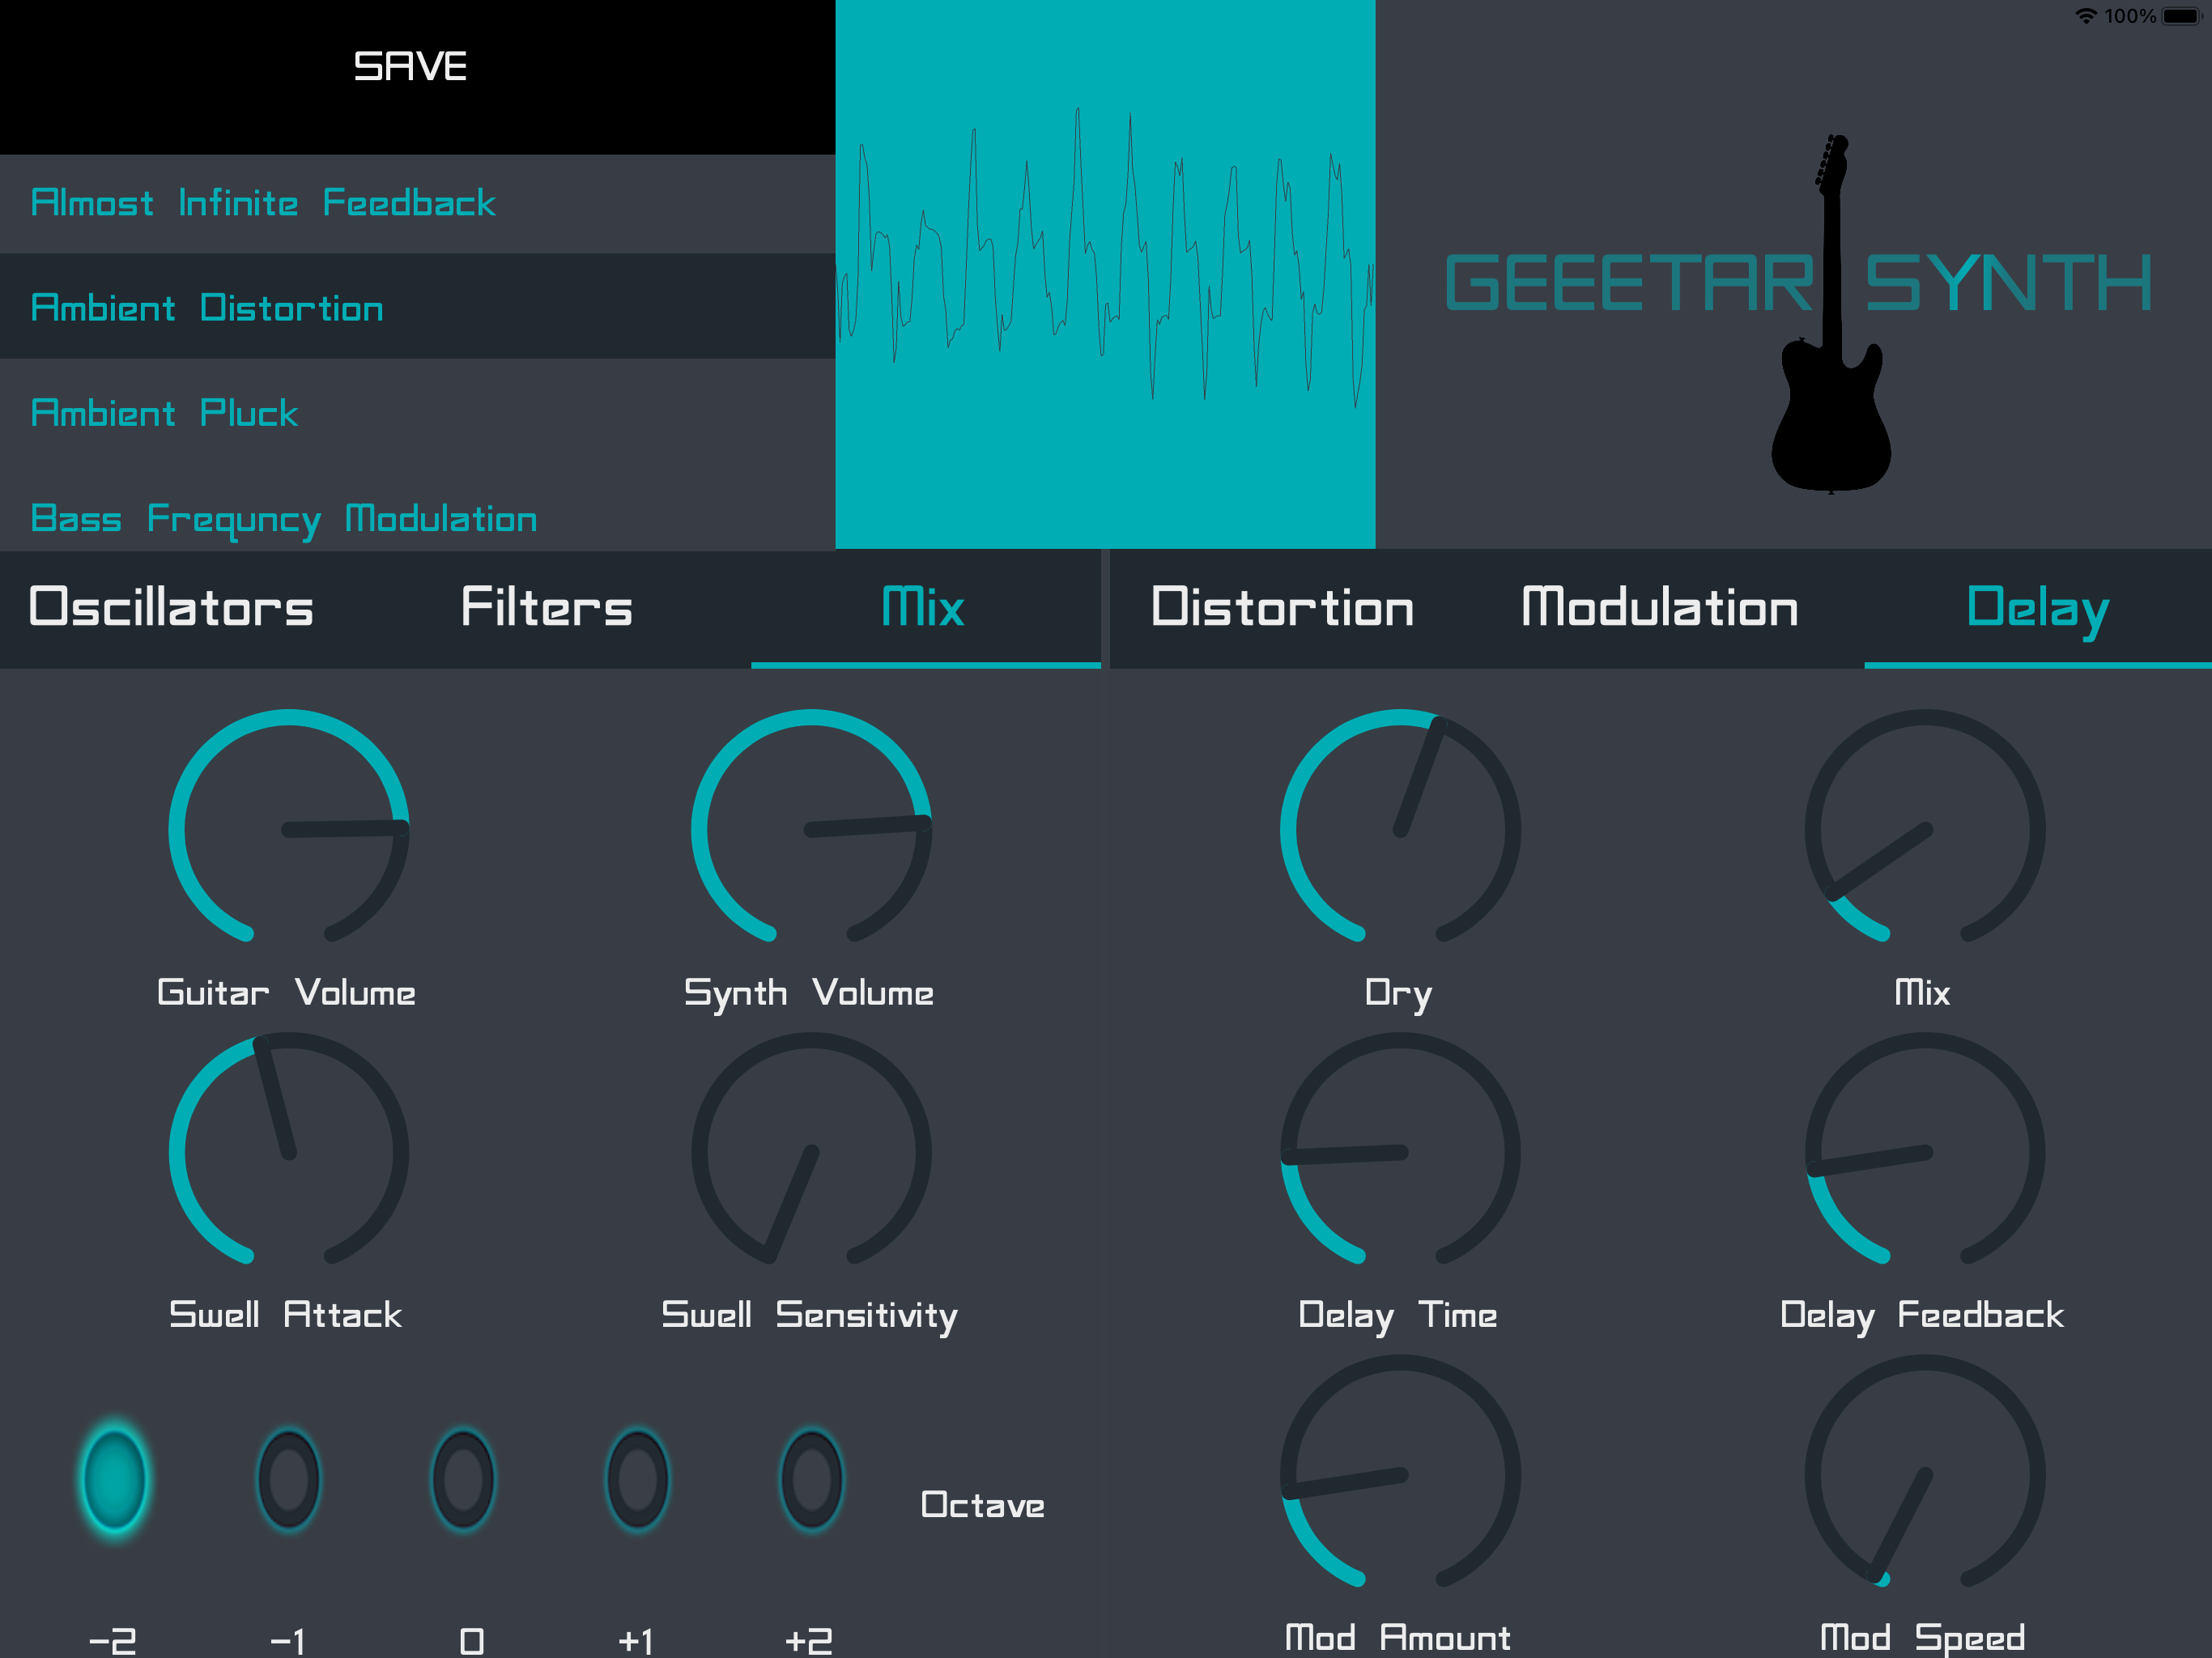2212x1658 pixels.
Task: Click the waveform display
Action: [1105, 274]
